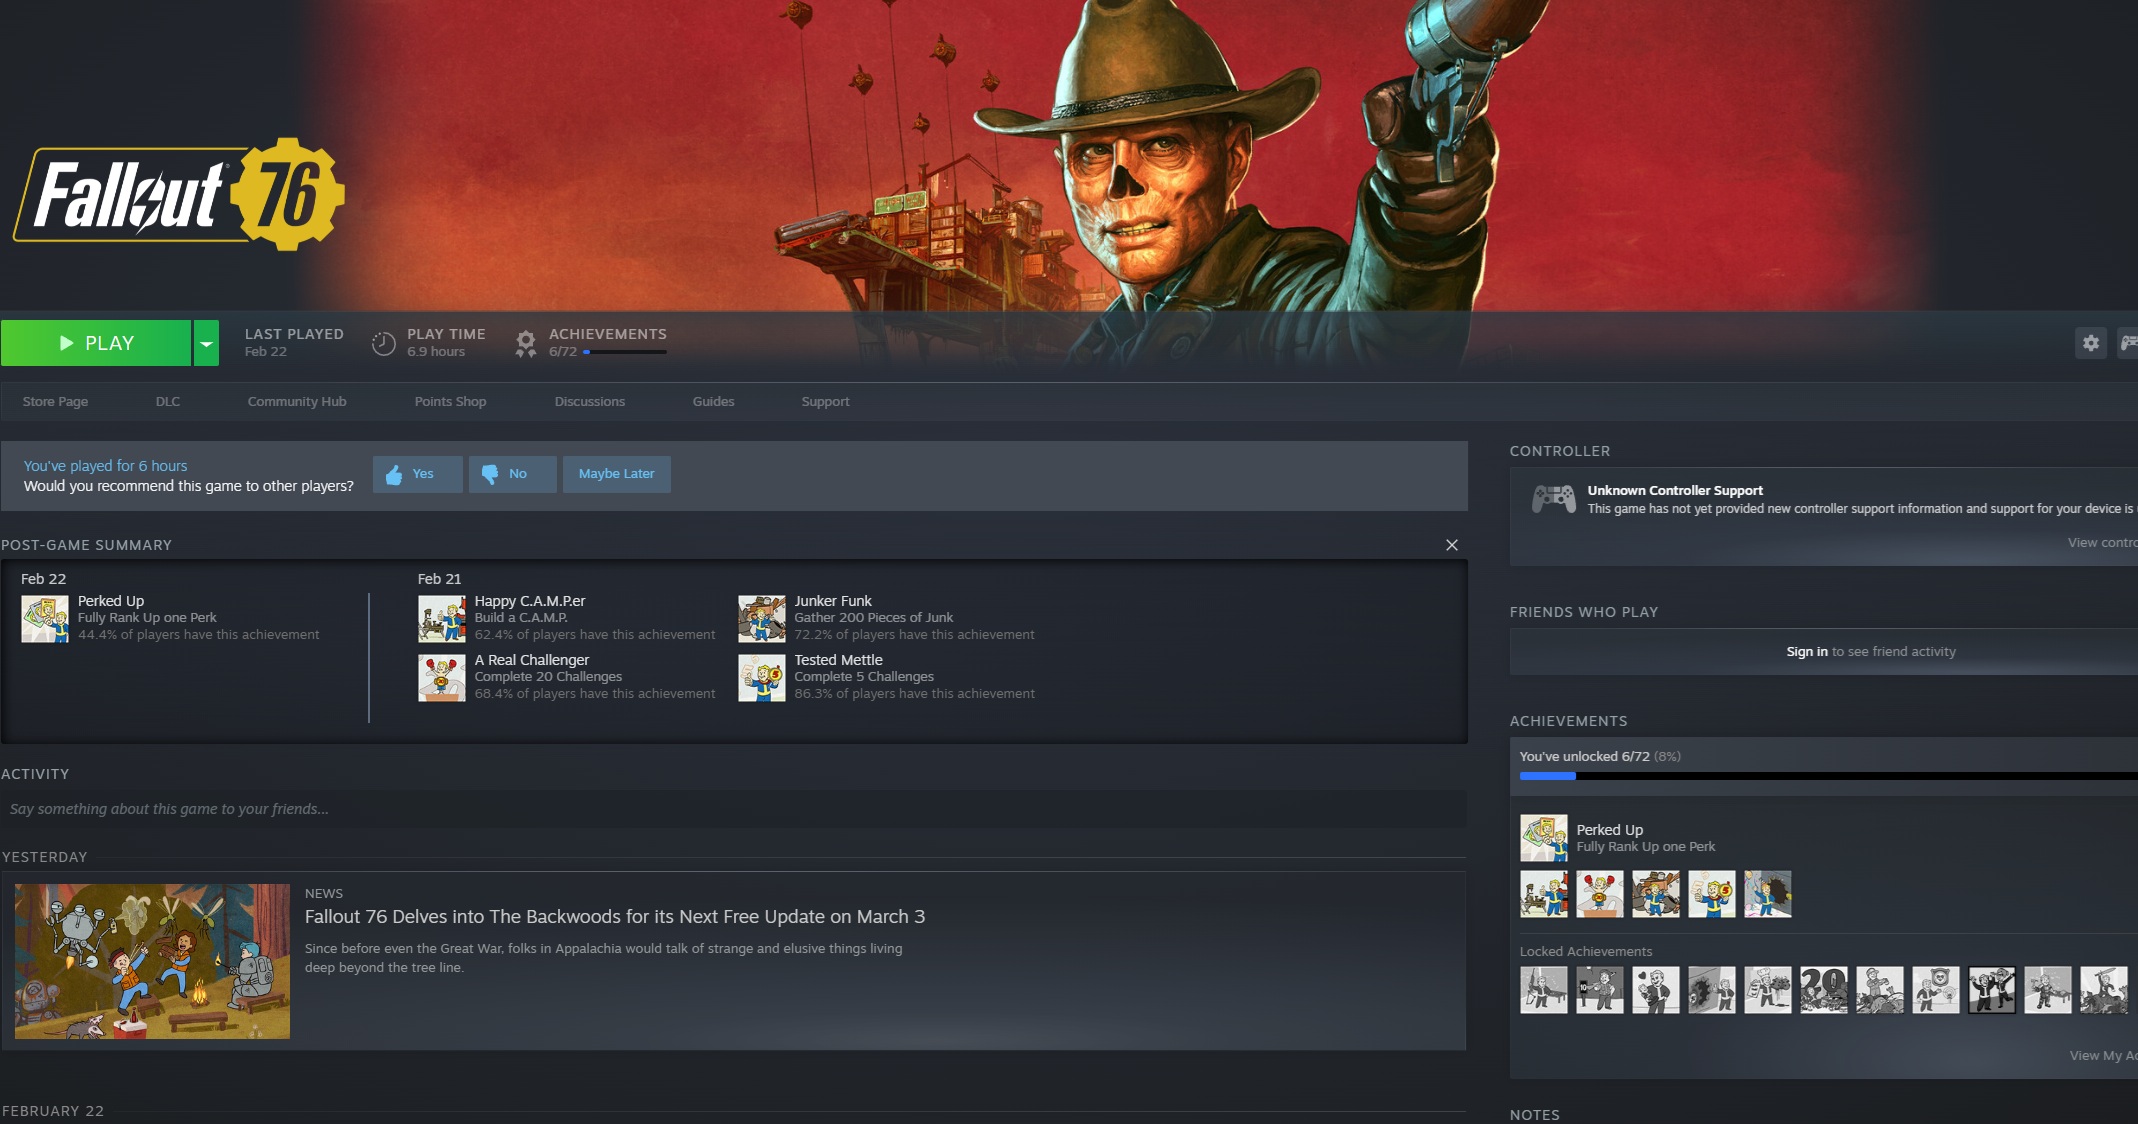The image size is (2138, 1124).
Task: Click Sign in link for friend activity
Action: click(1806, 651)
